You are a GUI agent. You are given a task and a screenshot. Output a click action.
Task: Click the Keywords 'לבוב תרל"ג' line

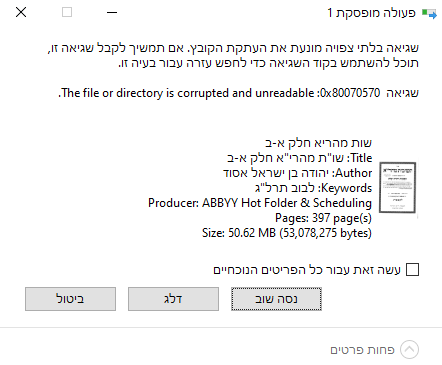313,188
